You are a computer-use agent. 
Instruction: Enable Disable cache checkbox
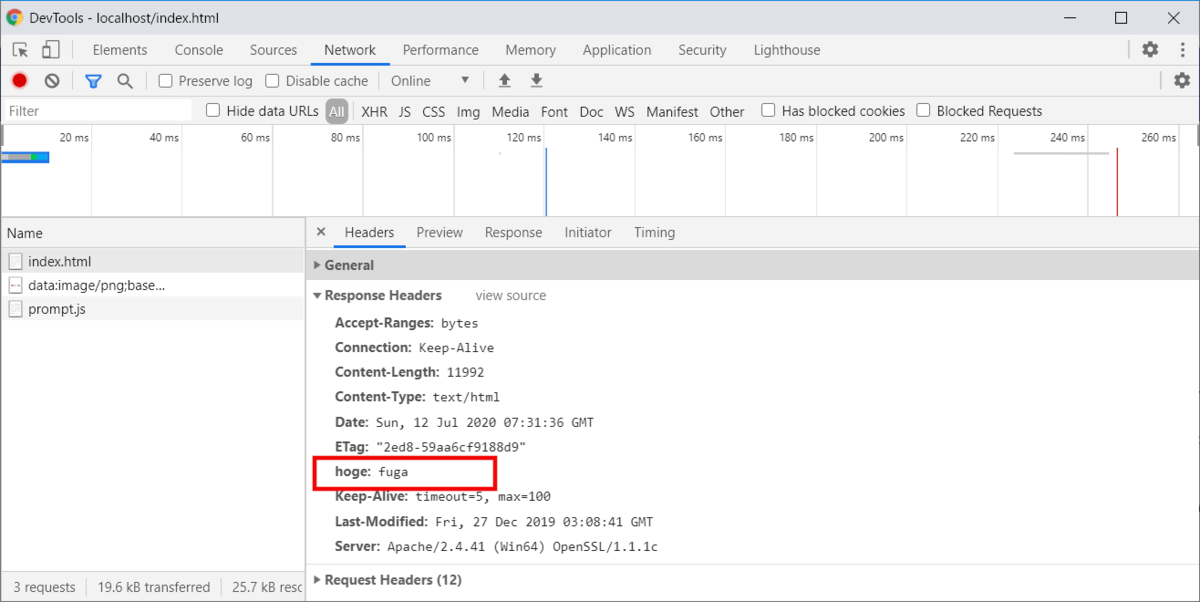(x=273, y=81)
